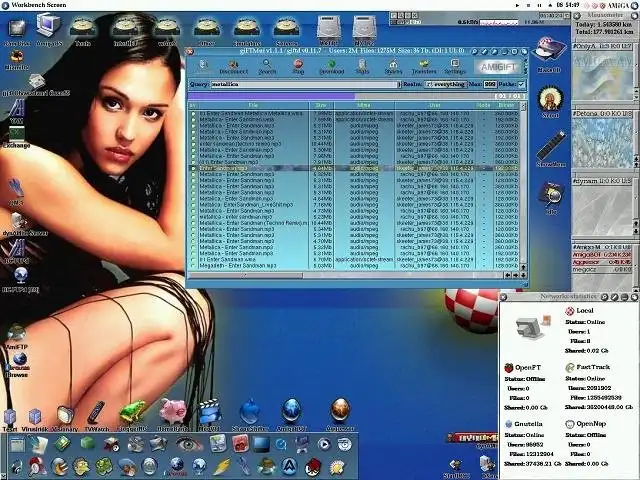Image resolution: width=640 pixels, height=480 pixels.
Task: Open the Transfers toolbar button
Action: point(424,66)
